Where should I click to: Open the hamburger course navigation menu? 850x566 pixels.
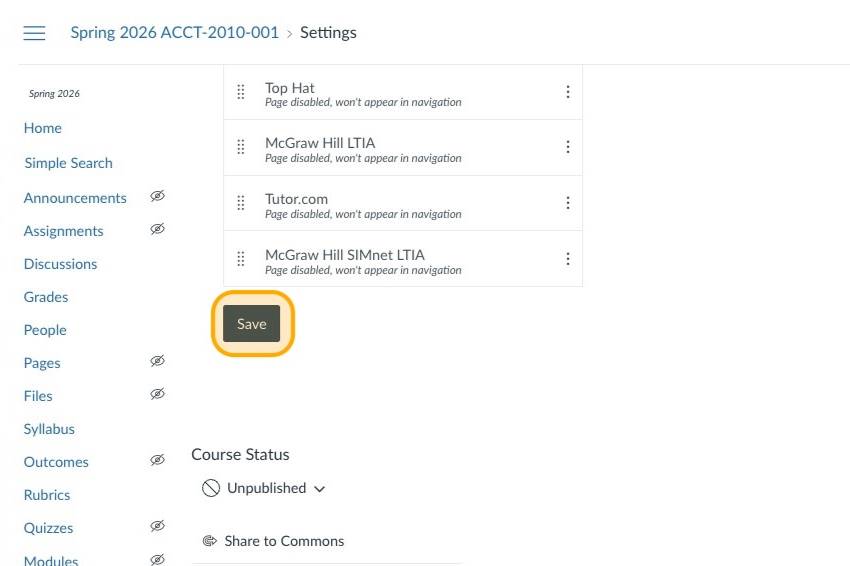click(x=34, y=33)
